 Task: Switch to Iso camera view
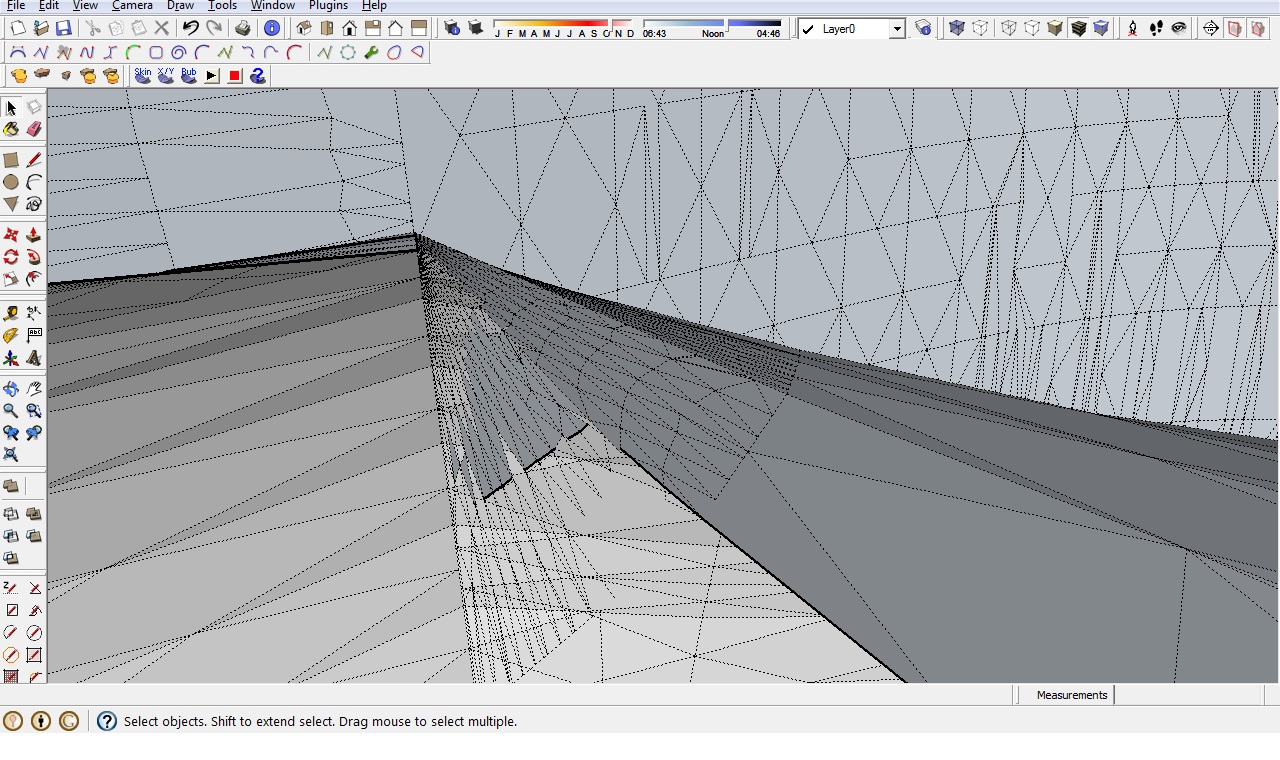click(x=304, y=28)
